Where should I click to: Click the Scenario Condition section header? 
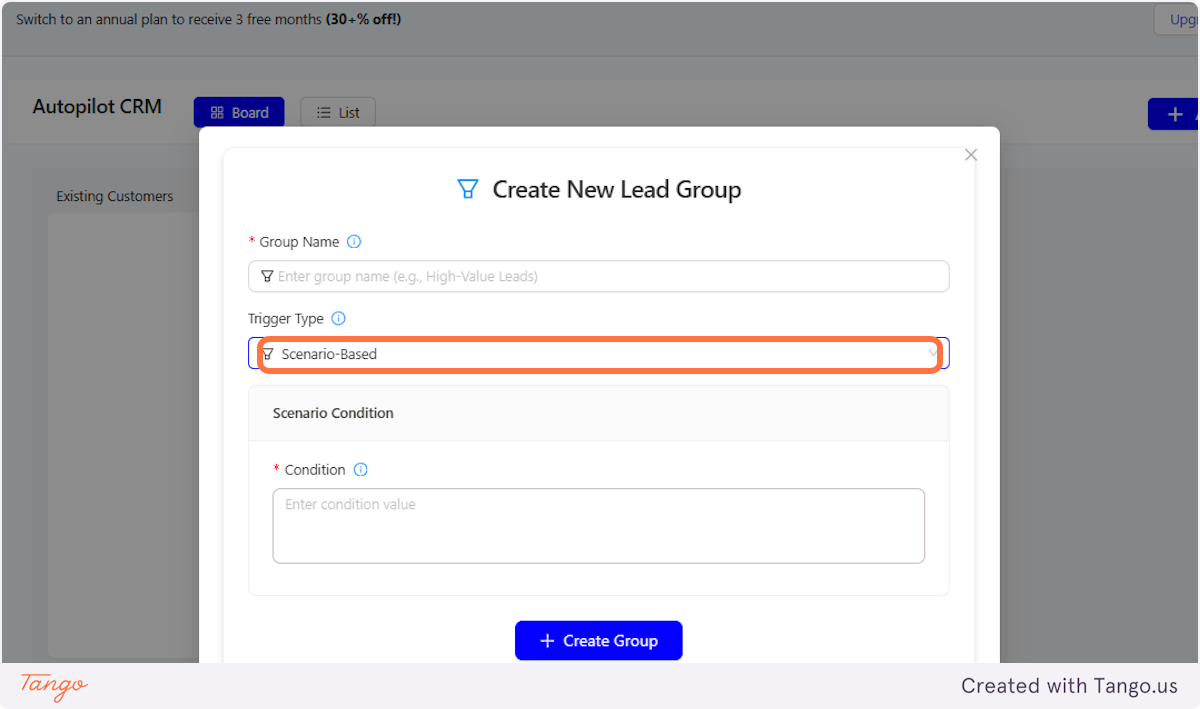pyautogui.click(x=599, y=413)
